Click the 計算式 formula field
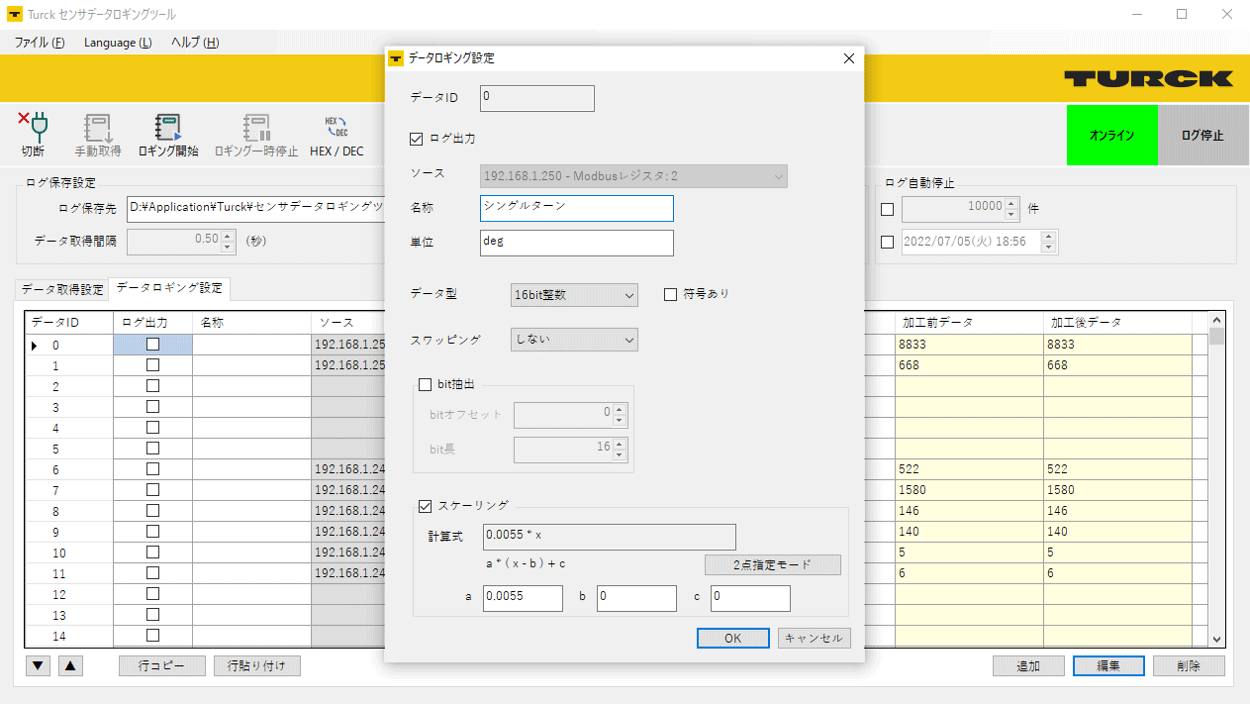Viewport: 1250px width, 704px height. pyautogui.click(x=609, y=536)
